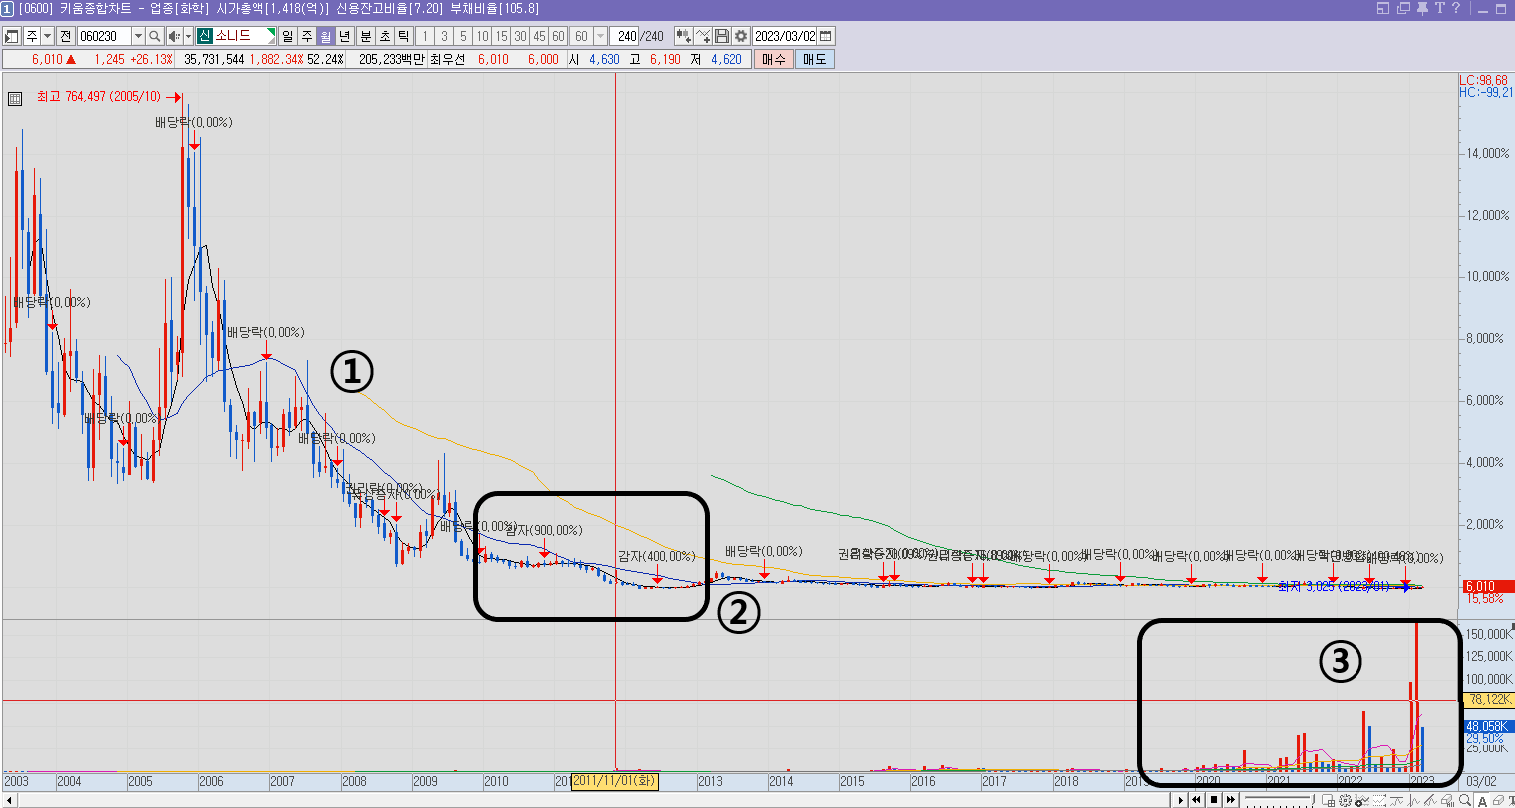Image resolution: width=1515 pixels, height=808 pixels.
Task: Select the 초 (second) period toggle
Action: [x=385, y=36]
